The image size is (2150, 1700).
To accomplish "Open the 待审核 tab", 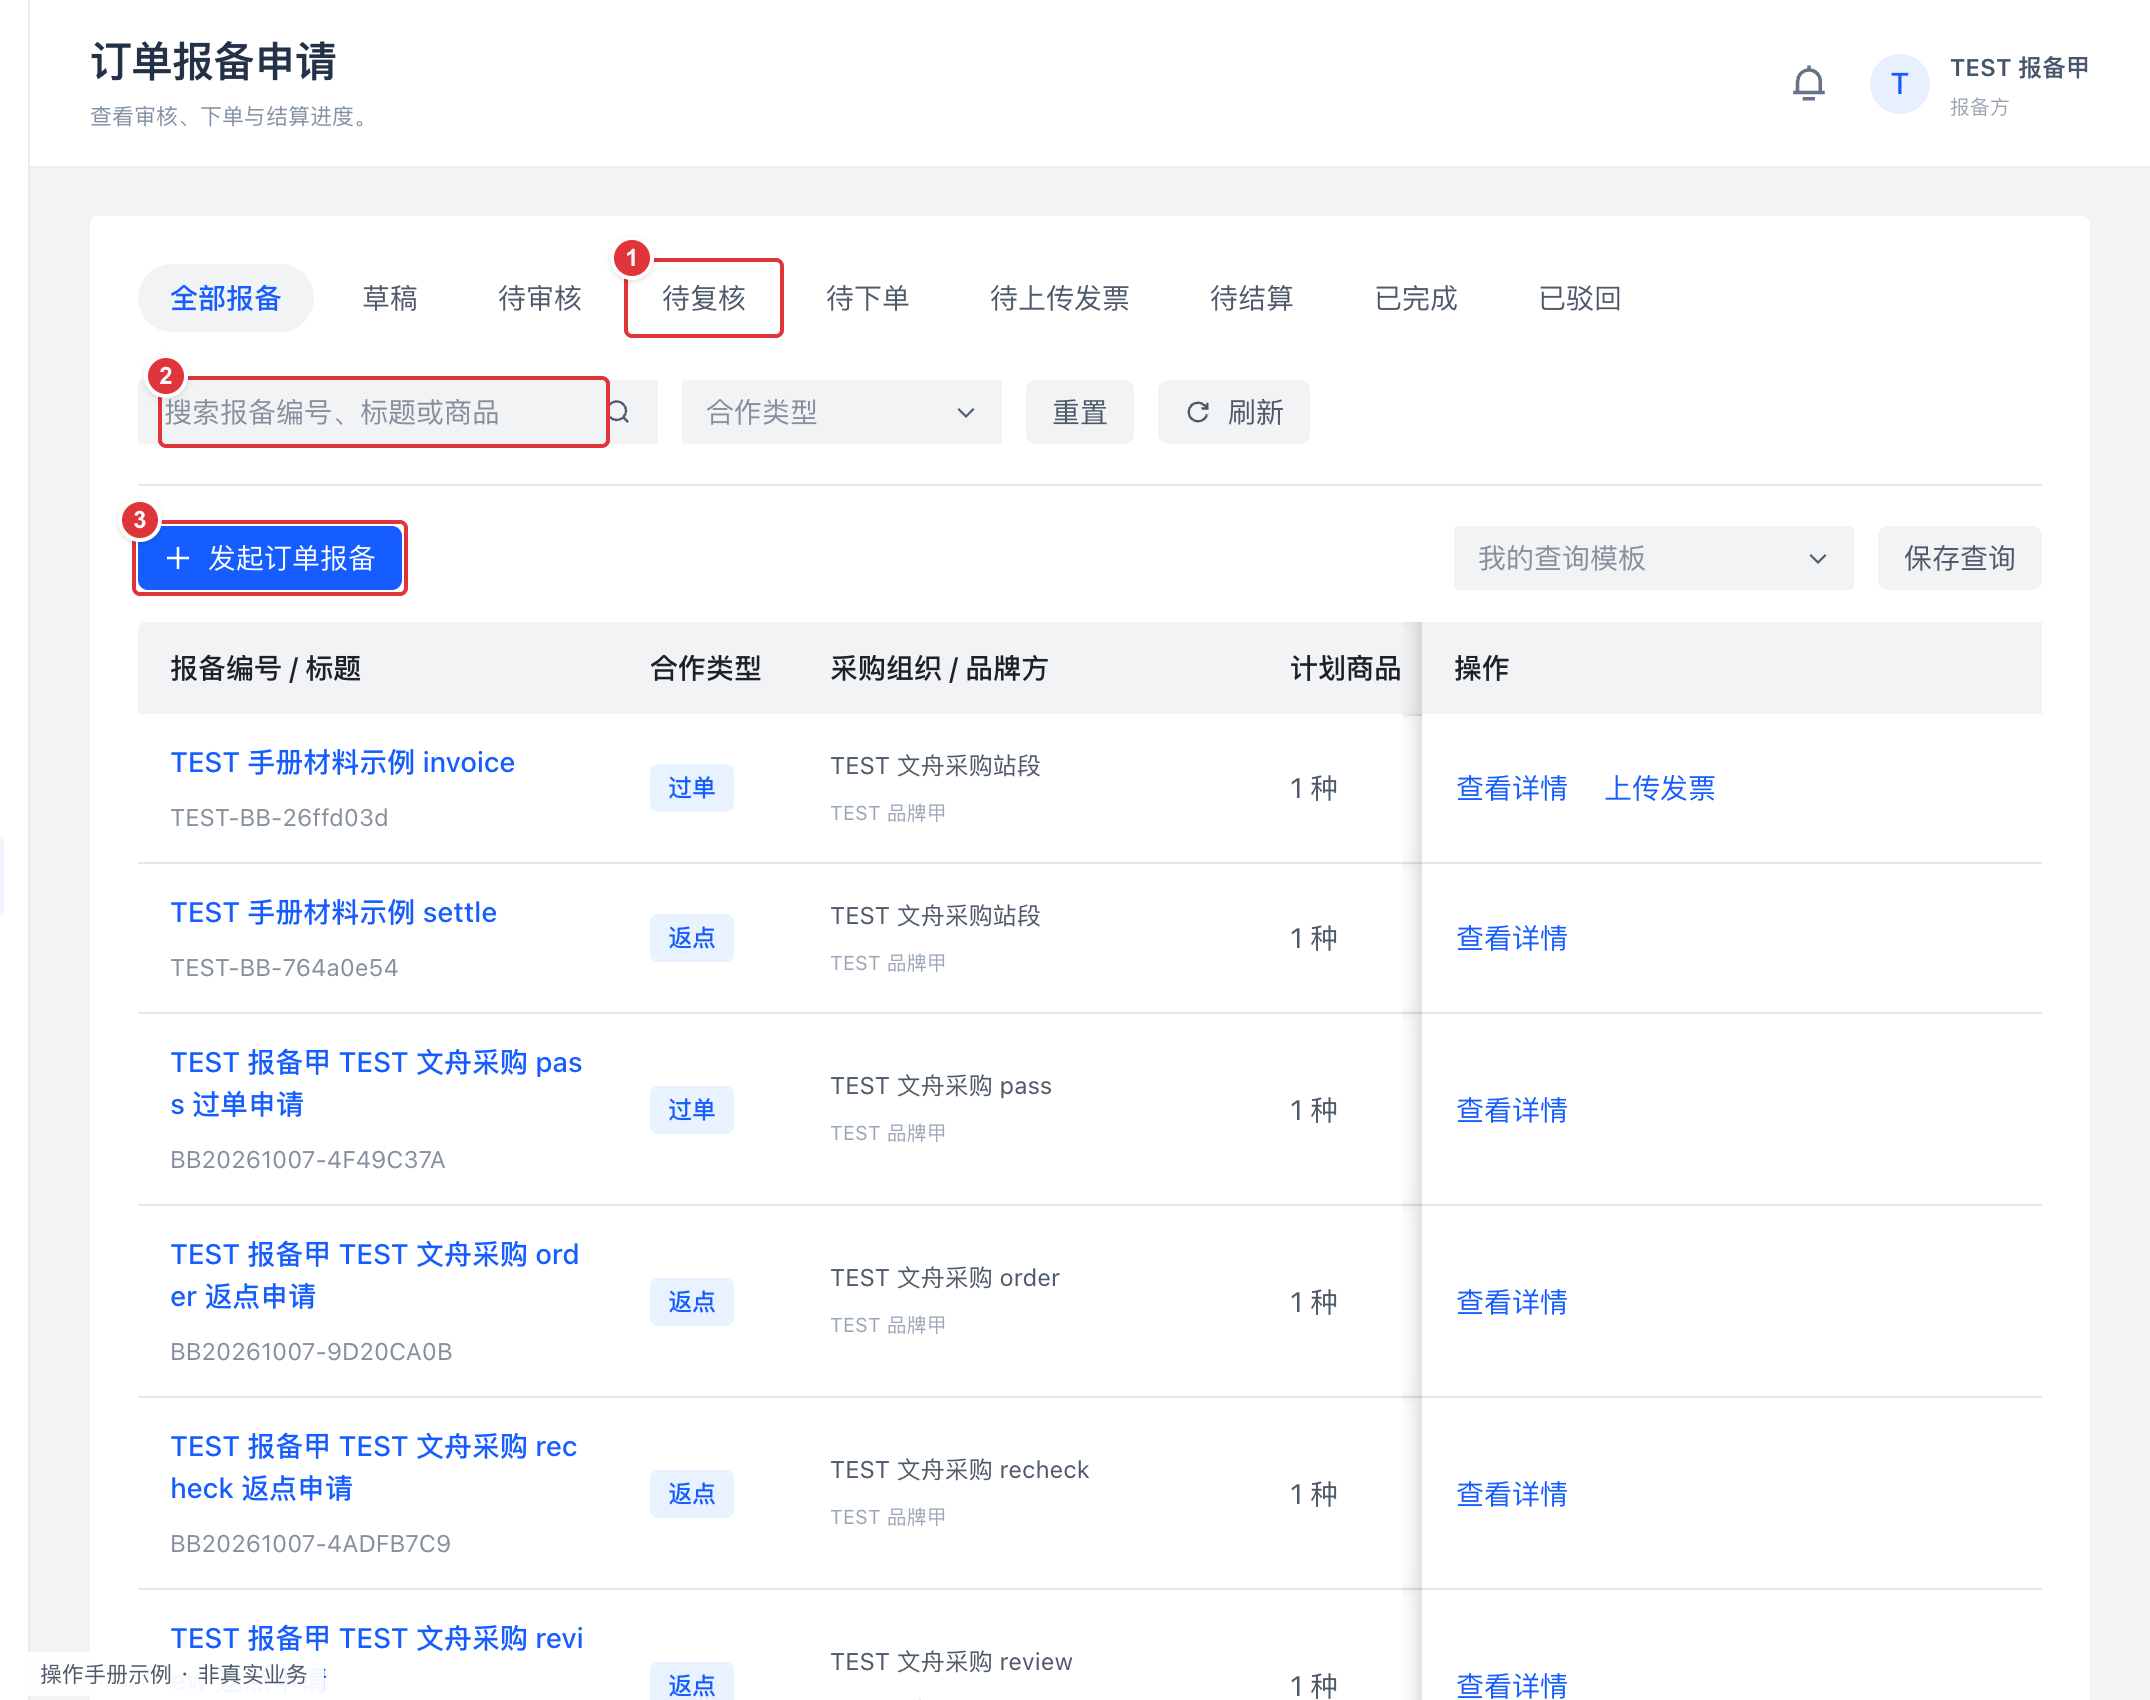I will click(x=540, y=298).
